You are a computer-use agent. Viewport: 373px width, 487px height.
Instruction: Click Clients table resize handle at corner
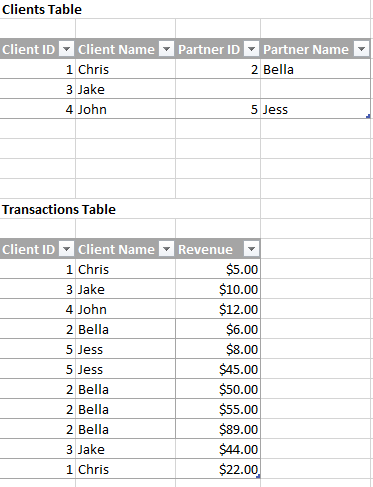(368, 116)
